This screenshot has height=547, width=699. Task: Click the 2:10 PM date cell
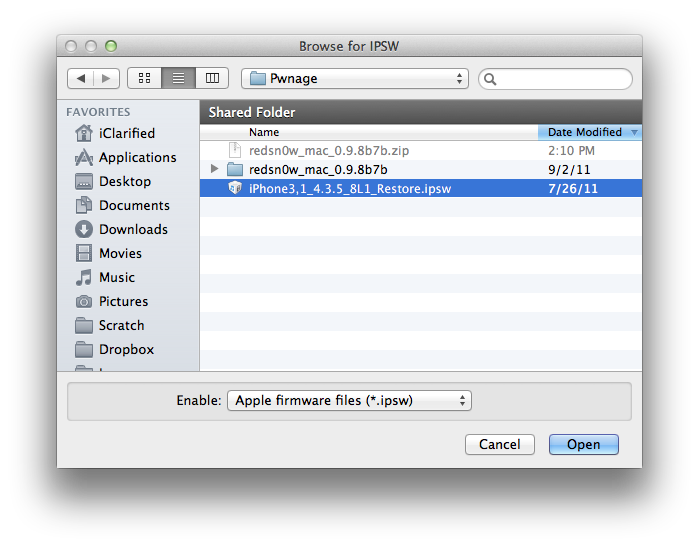pos(572,151)
